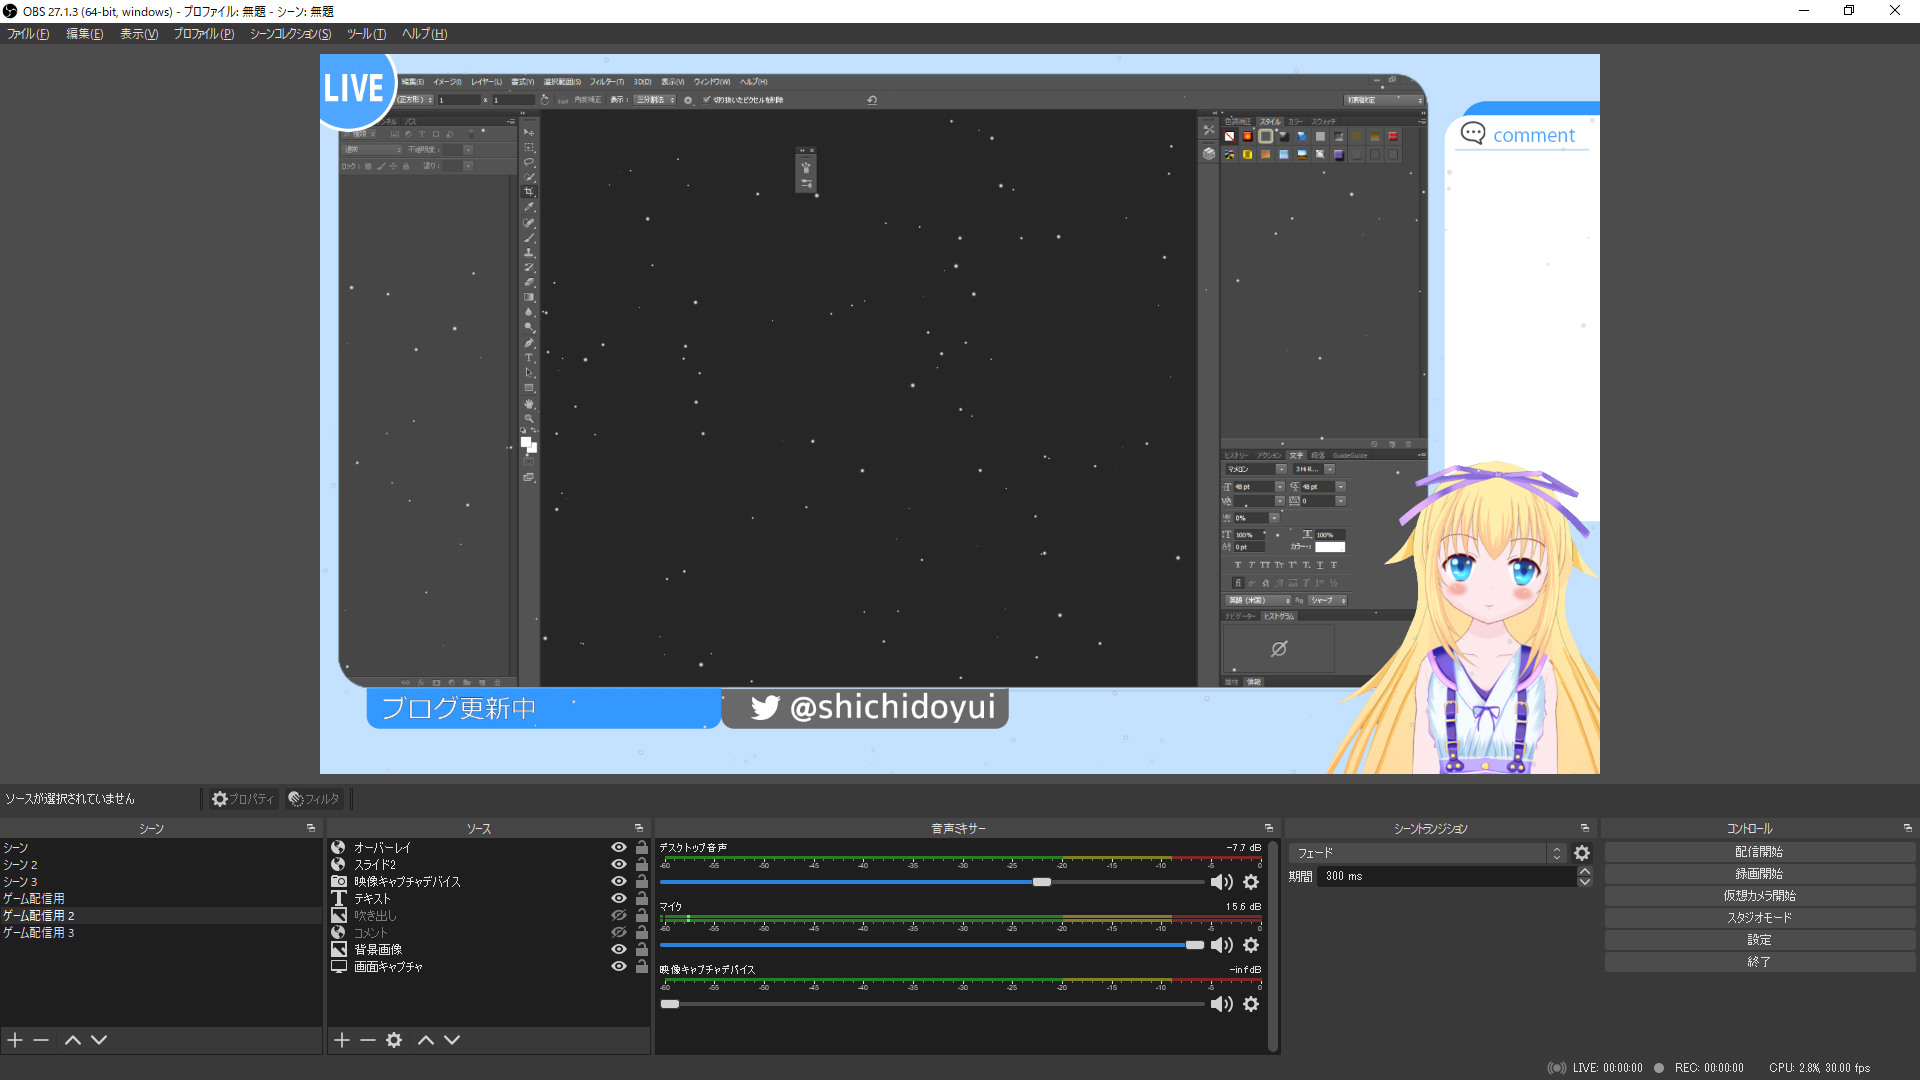Move source down in sources toolbar

(x=452, y=1040)
